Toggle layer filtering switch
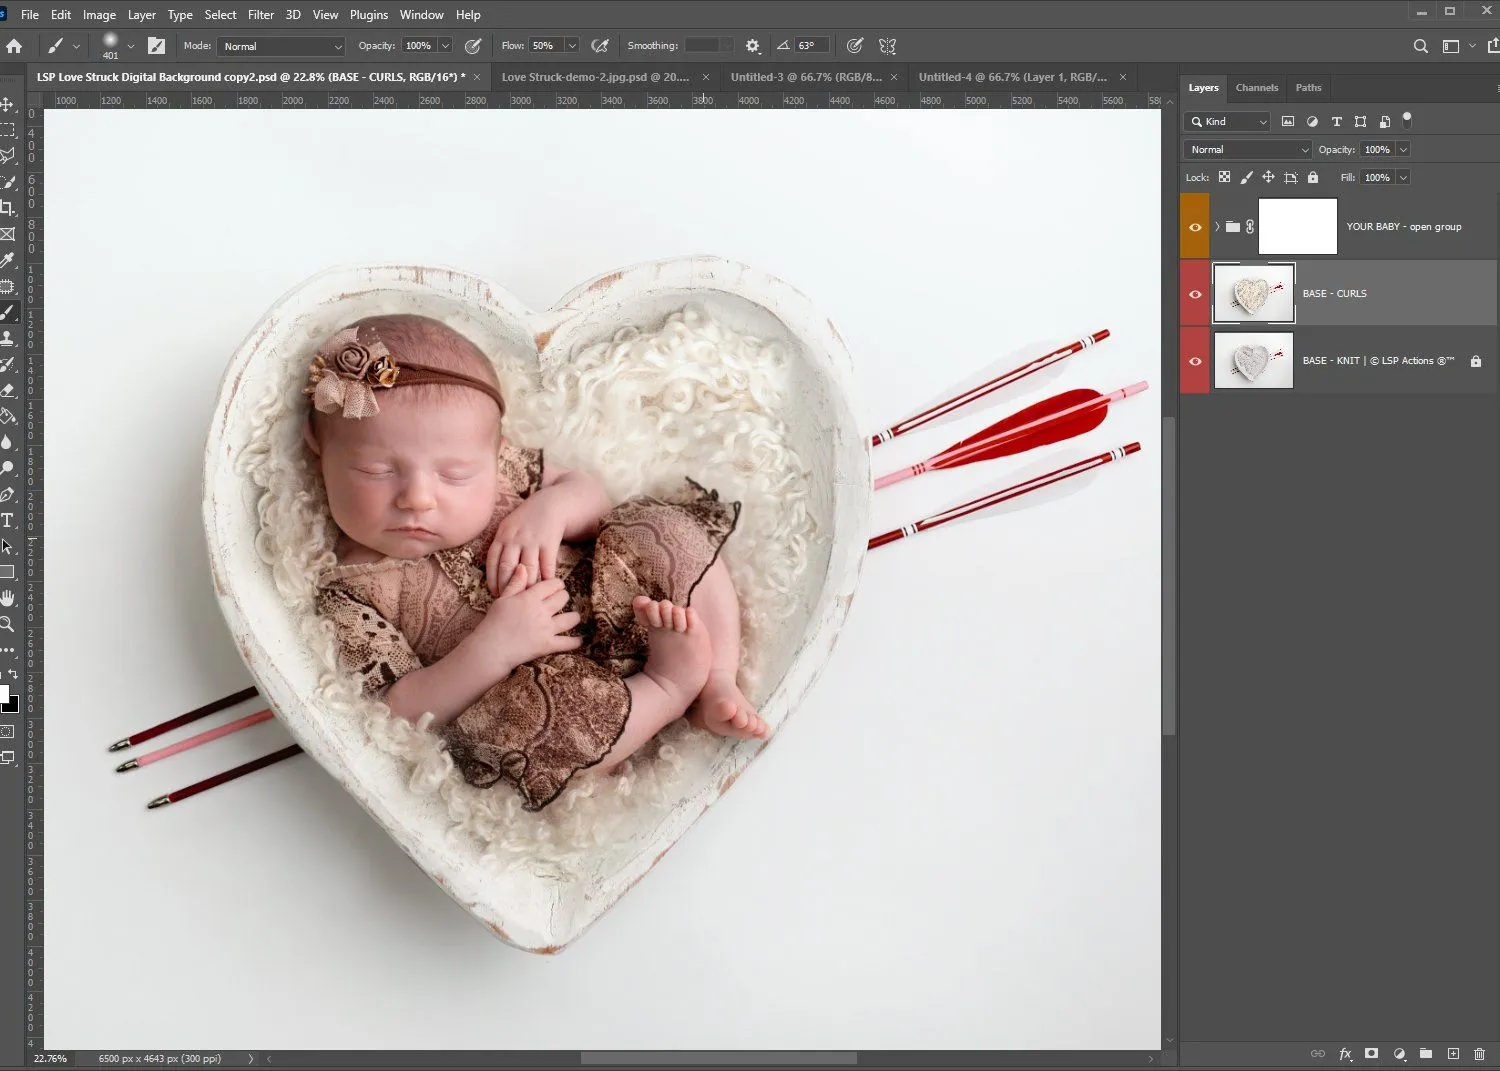 coord(1407,120)
